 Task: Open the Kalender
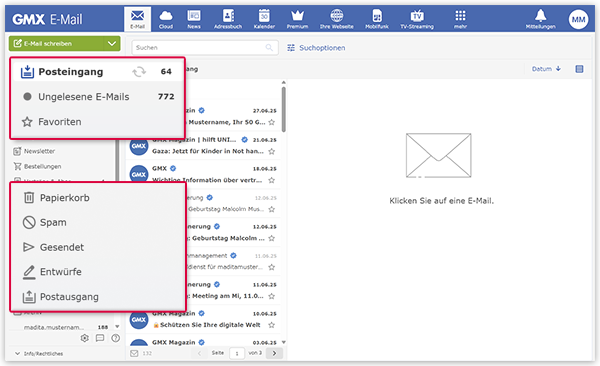(264, 19)
